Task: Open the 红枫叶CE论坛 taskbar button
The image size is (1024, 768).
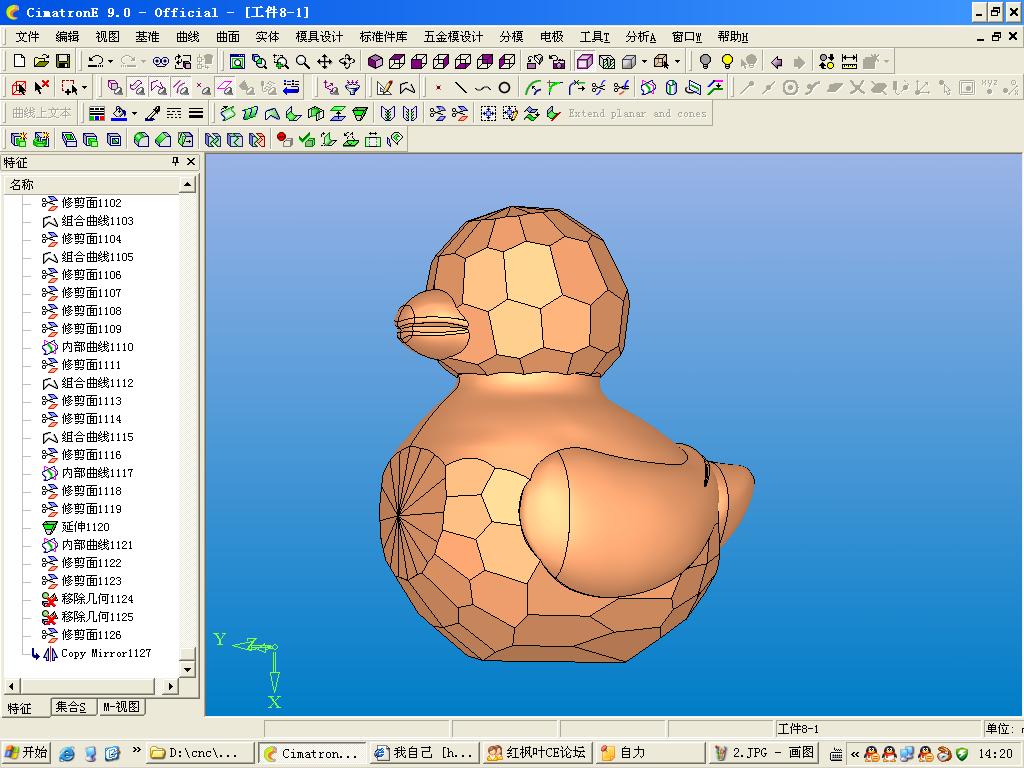Action: click(x=539, y=752)
